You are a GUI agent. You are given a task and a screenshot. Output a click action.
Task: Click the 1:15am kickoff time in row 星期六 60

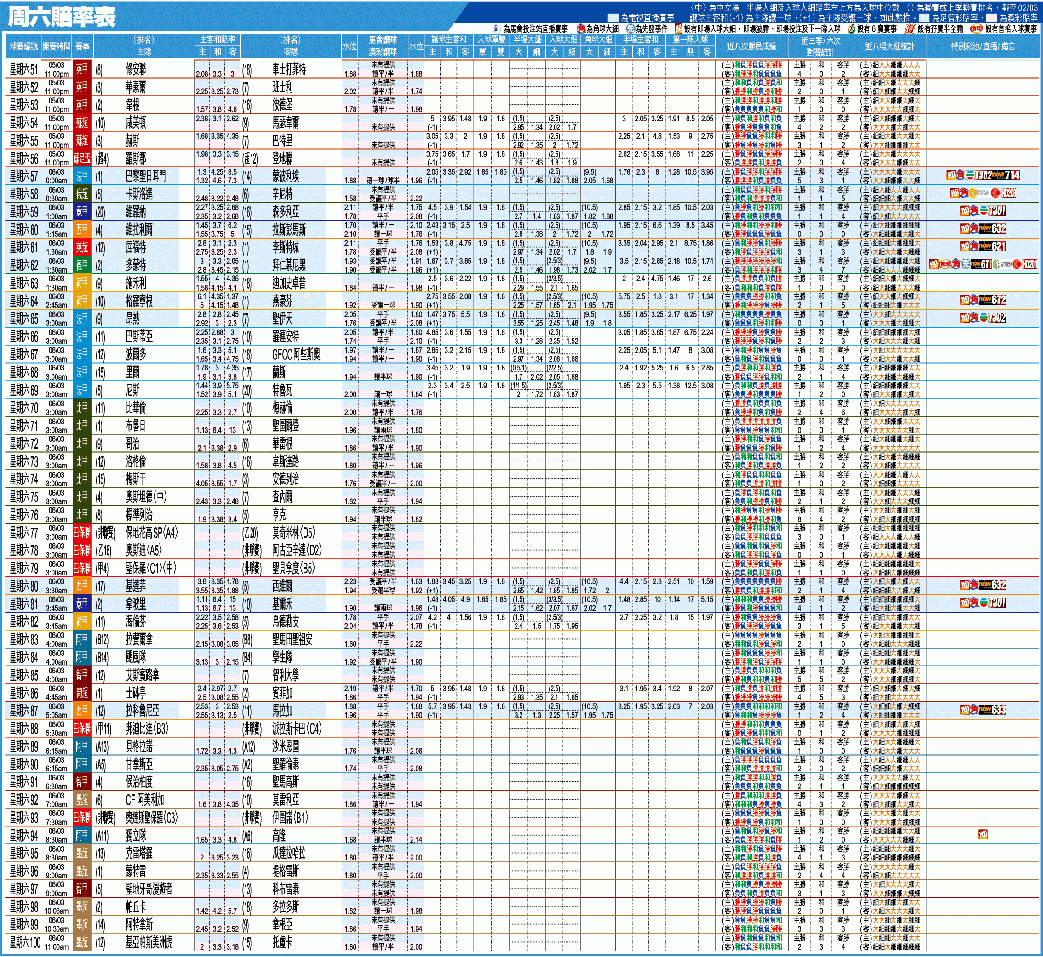[x=57, y=233]
